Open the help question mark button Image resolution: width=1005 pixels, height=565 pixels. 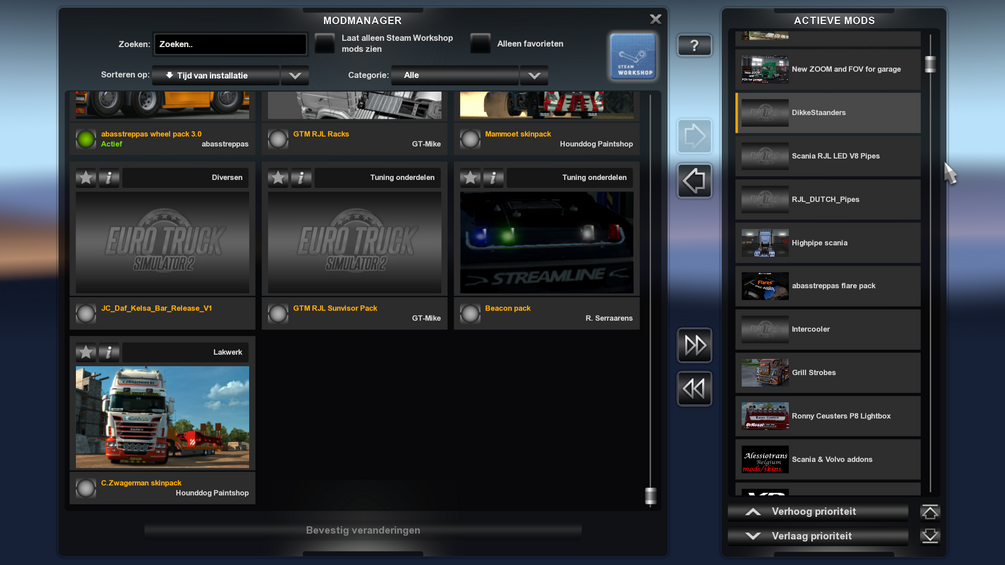pyautogui.click(x=694, y=45)
